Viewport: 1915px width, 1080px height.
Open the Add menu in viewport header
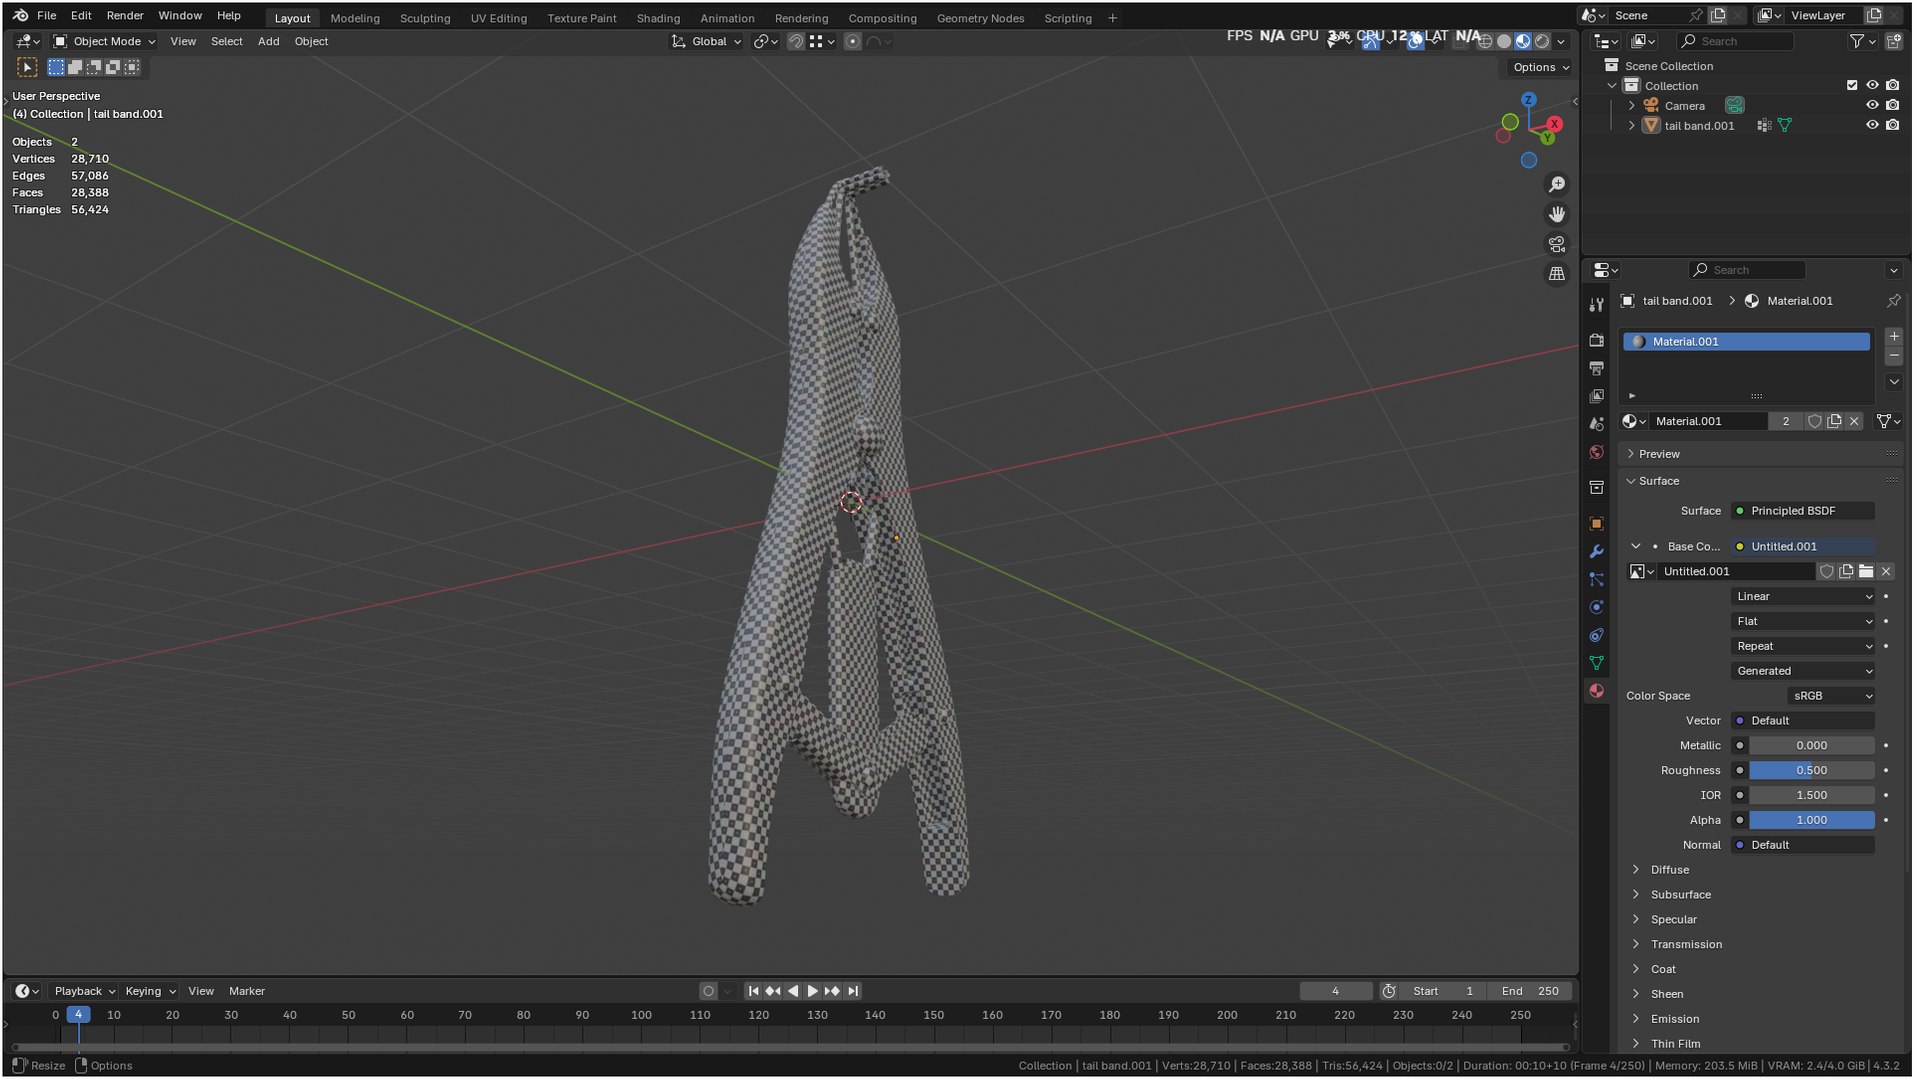pos(268,42)
